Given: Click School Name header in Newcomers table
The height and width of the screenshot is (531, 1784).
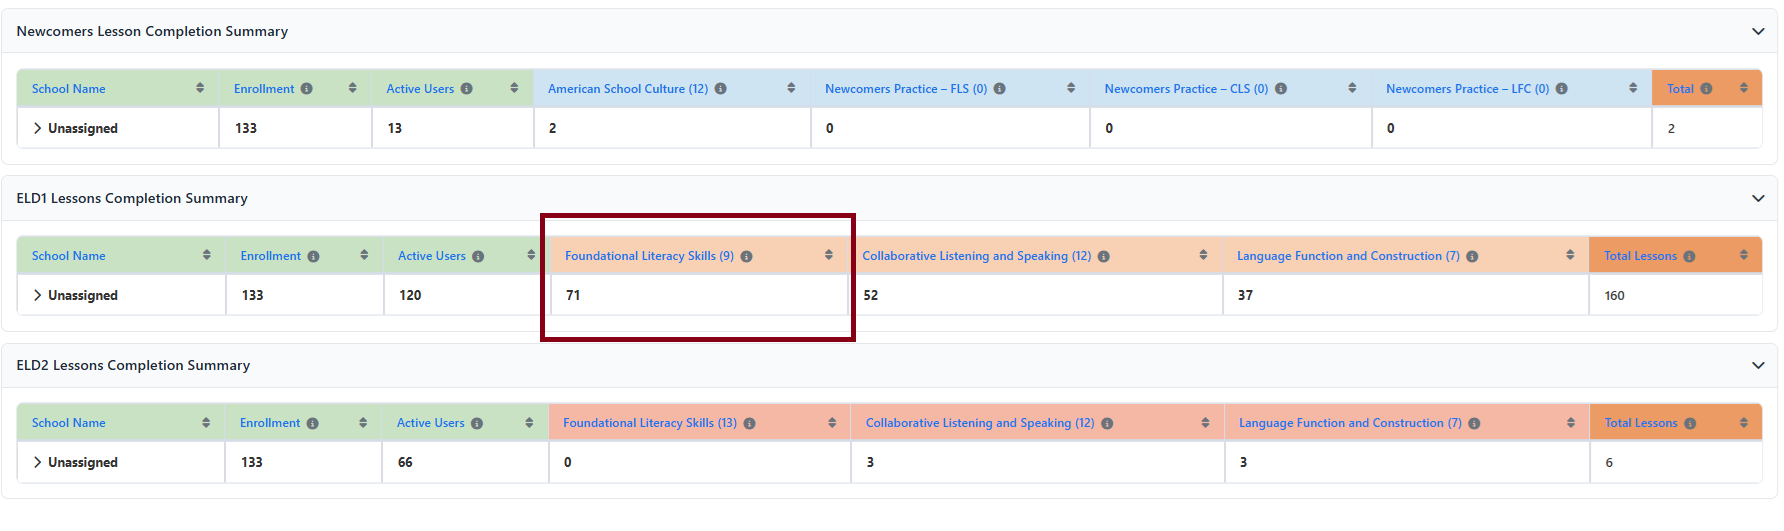Looking at the screenshot, I should [x=69, y=89].
